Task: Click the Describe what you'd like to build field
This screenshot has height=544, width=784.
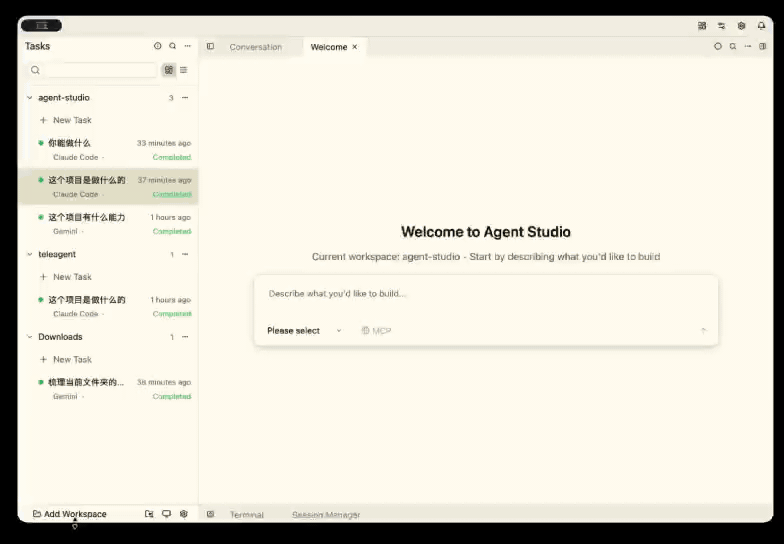Action: tap(486, 294)
